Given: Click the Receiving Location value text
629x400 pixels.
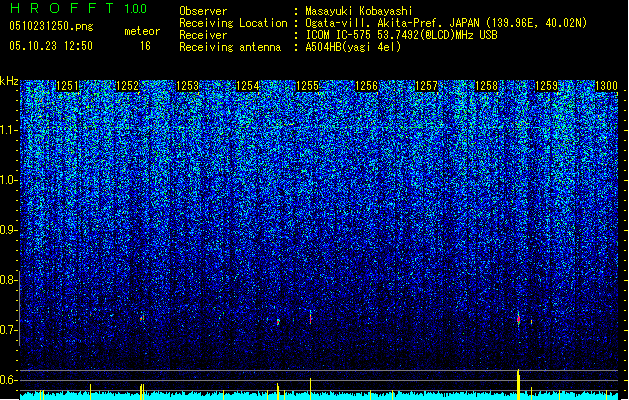Looking at the screenshot, I should pos(446,23).
